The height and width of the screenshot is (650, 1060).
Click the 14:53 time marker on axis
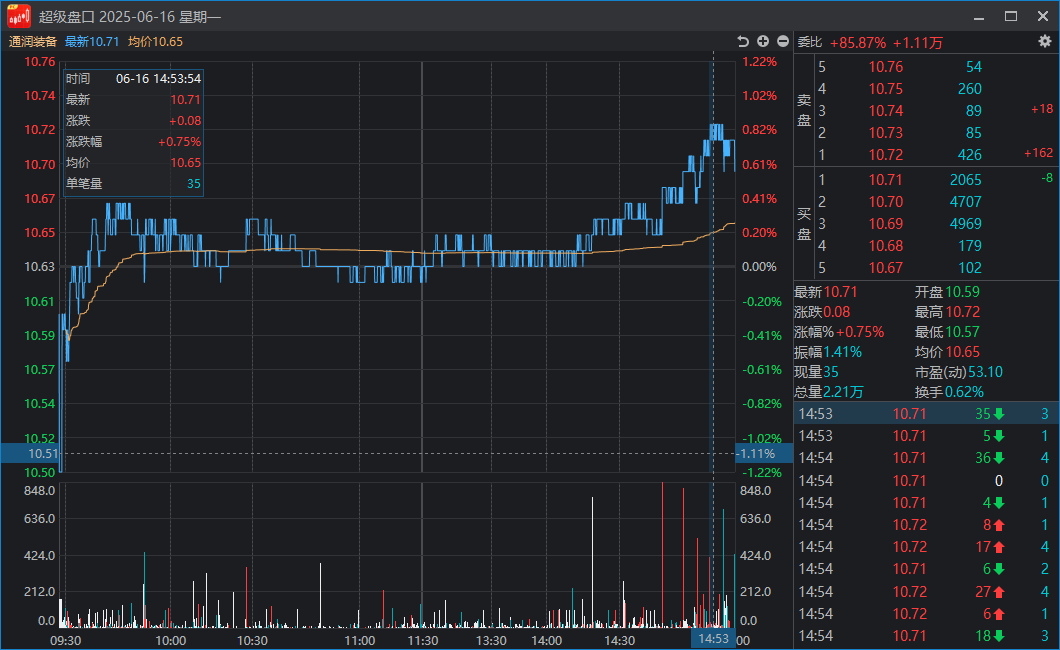[x=713, y=639]
